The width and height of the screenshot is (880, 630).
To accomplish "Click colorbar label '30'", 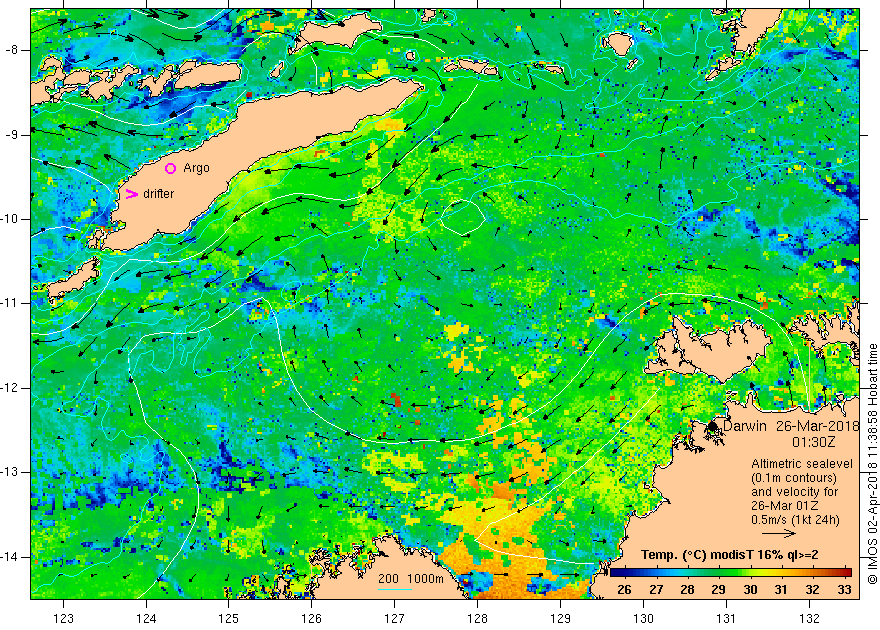I will [x=750, y=590].
